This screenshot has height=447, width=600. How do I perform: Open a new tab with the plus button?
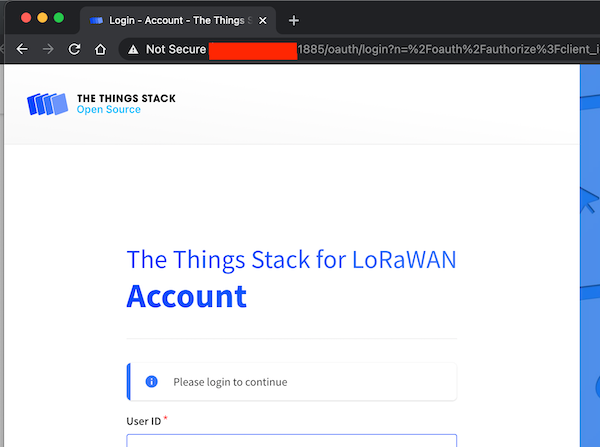tap(293, 20)
